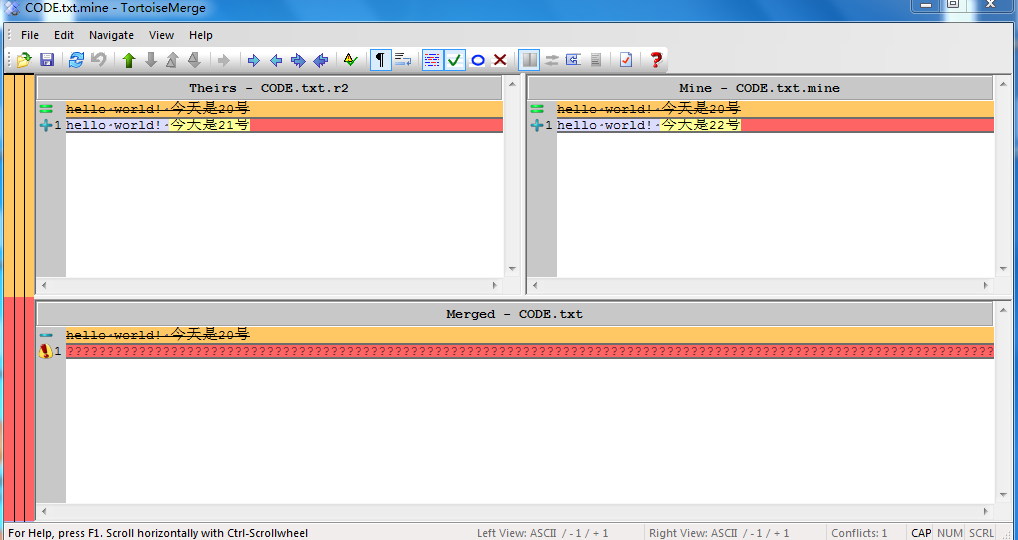The height and width of the screenshot is (540, 1018).
Task: Open the File menu
Action: tap(30, 35)
